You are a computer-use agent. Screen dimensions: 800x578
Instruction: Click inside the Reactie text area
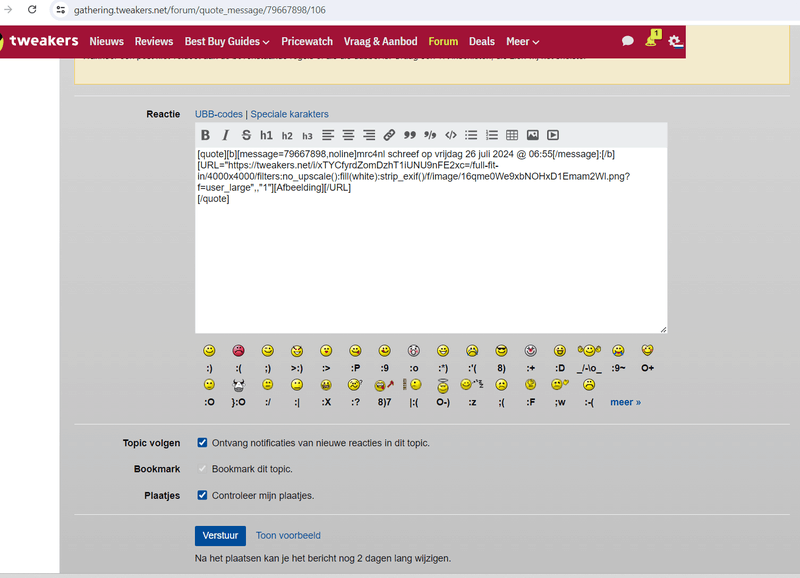431,240
